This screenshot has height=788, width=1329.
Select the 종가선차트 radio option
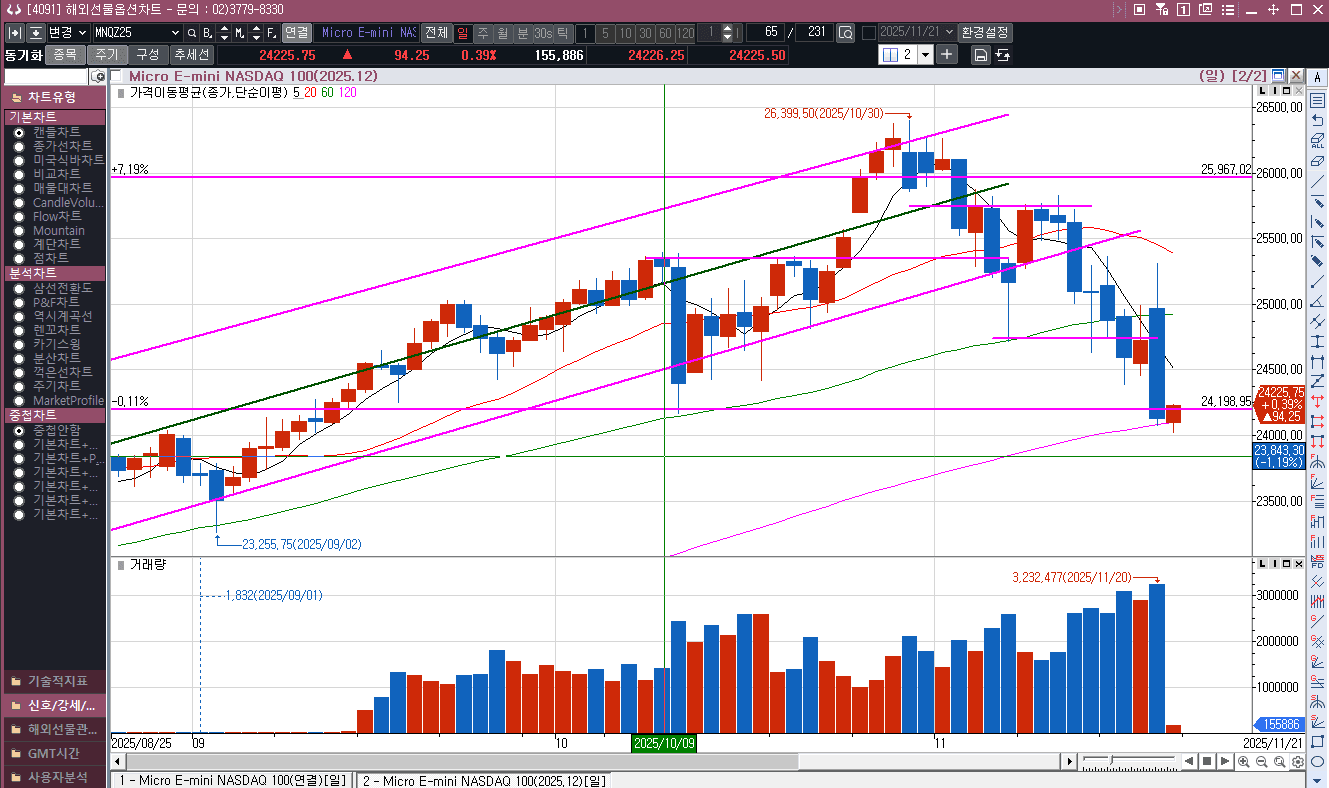point(19,146)
